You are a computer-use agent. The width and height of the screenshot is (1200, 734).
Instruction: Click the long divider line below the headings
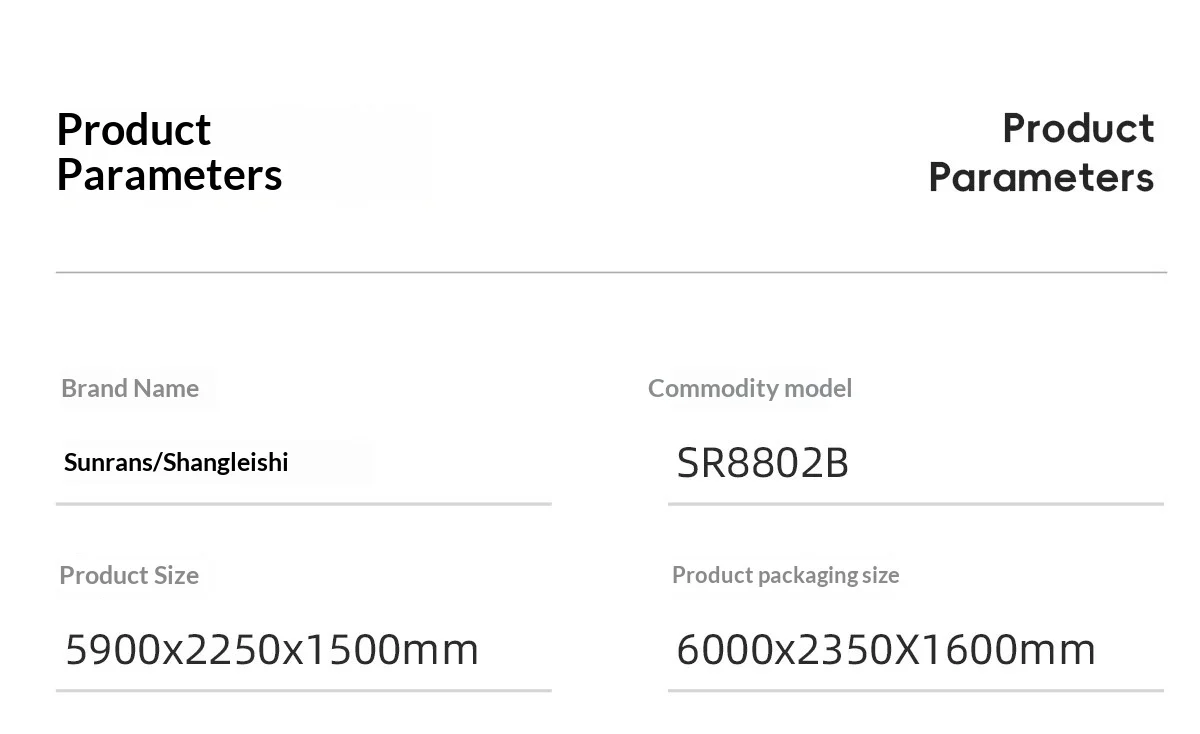(x=611, y=271)
